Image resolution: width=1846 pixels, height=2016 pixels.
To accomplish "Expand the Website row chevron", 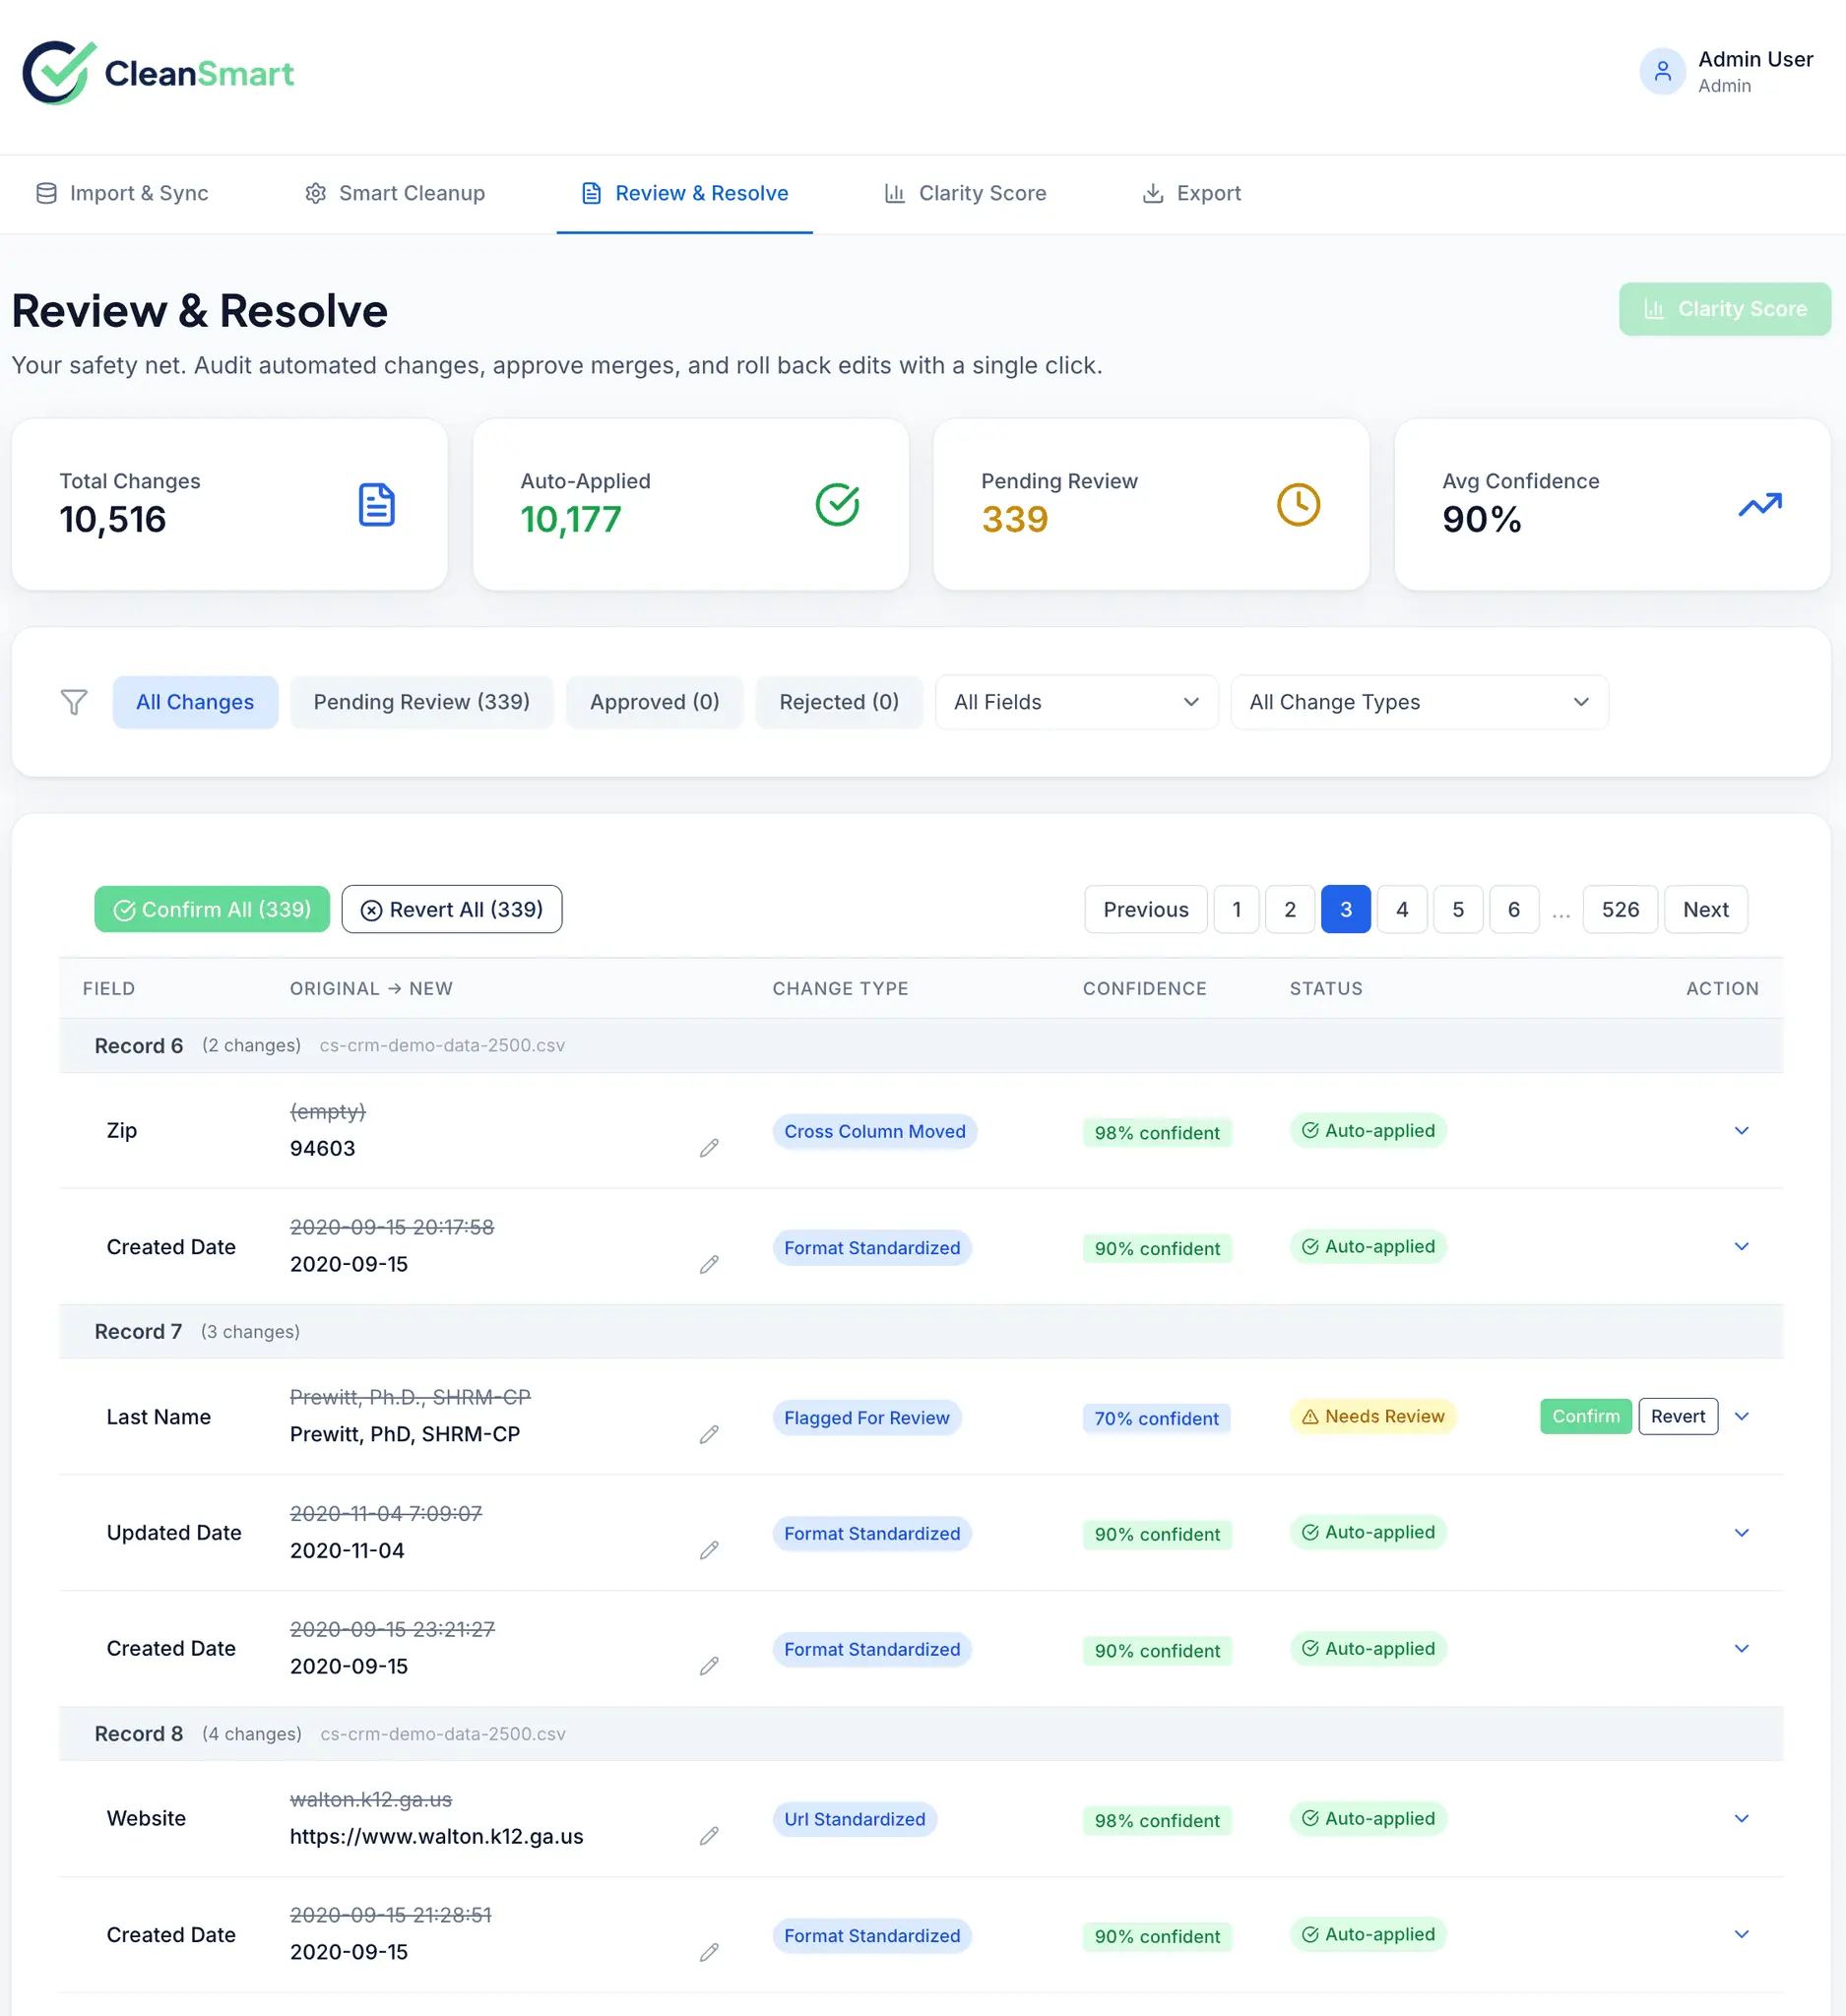I will [1741, 1818].
